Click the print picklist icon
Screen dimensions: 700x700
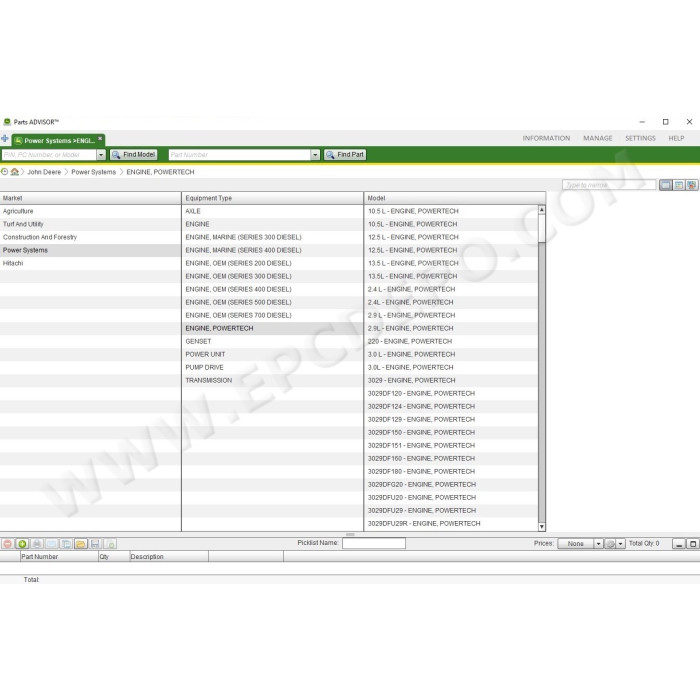point(37,544)
